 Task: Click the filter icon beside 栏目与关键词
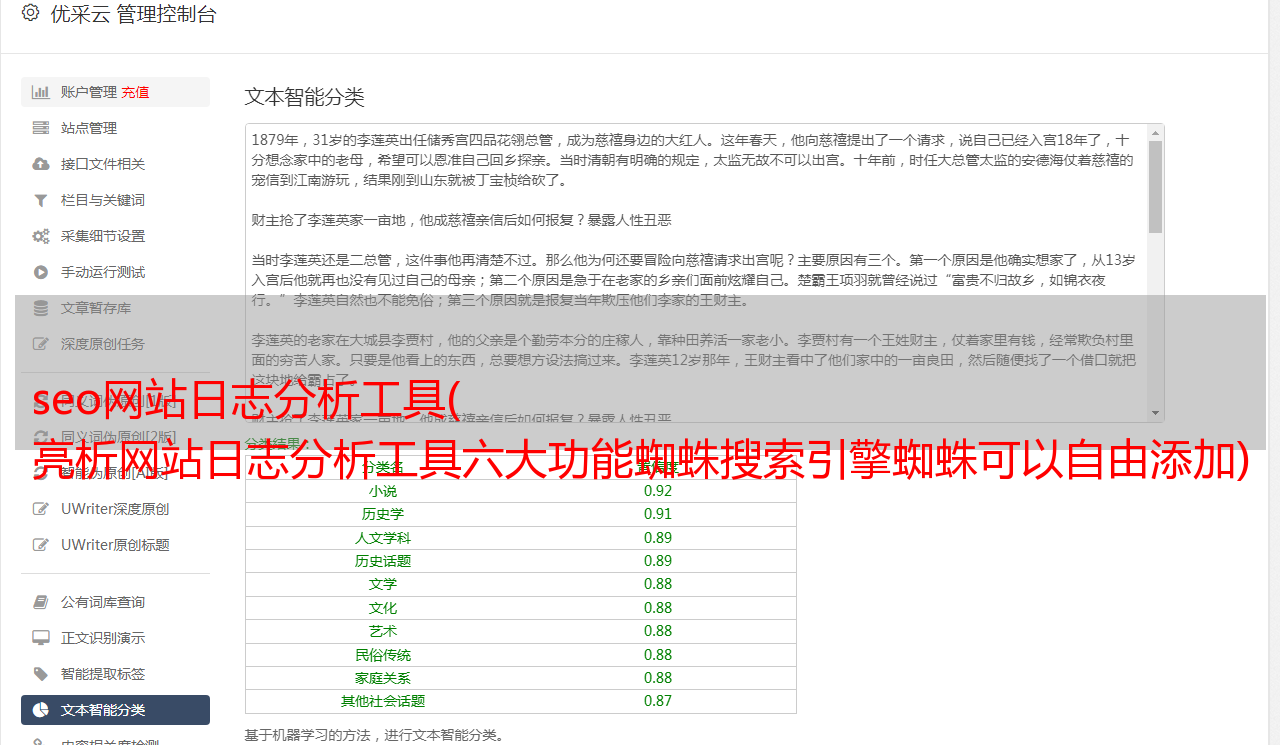tap(41, 200)
